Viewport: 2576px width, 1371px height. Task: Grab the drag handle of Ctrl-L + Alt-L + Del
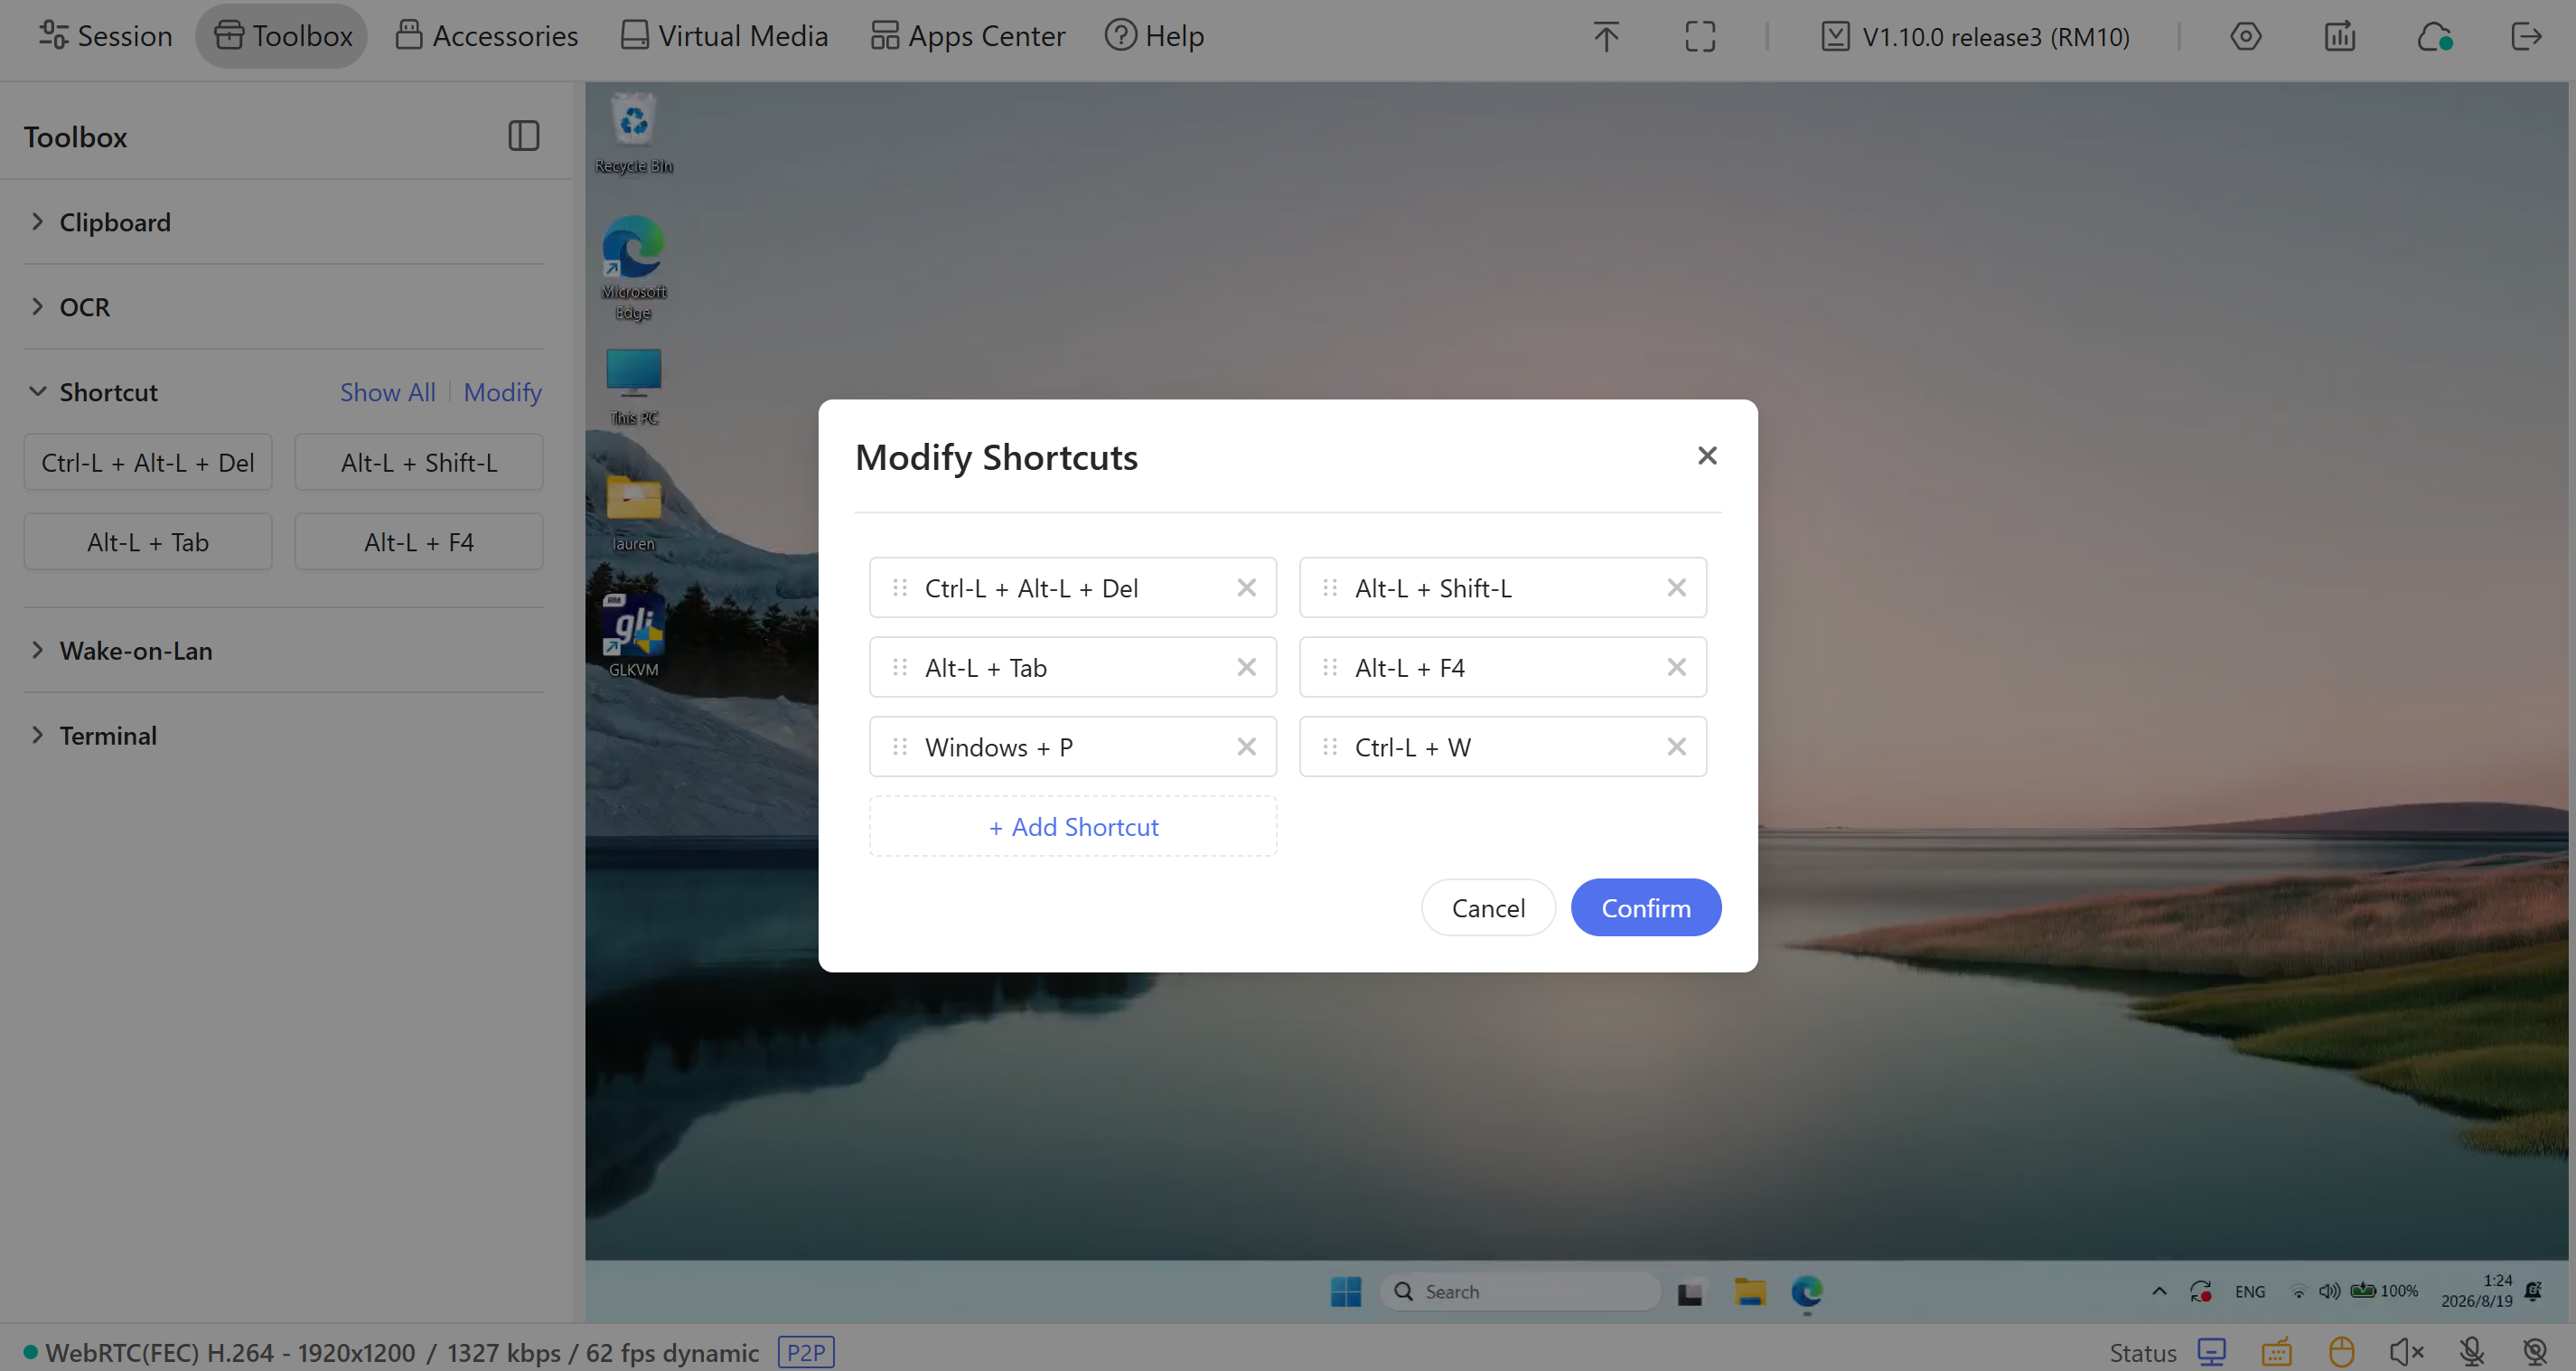pyautogui.click(x=899, y=588)
